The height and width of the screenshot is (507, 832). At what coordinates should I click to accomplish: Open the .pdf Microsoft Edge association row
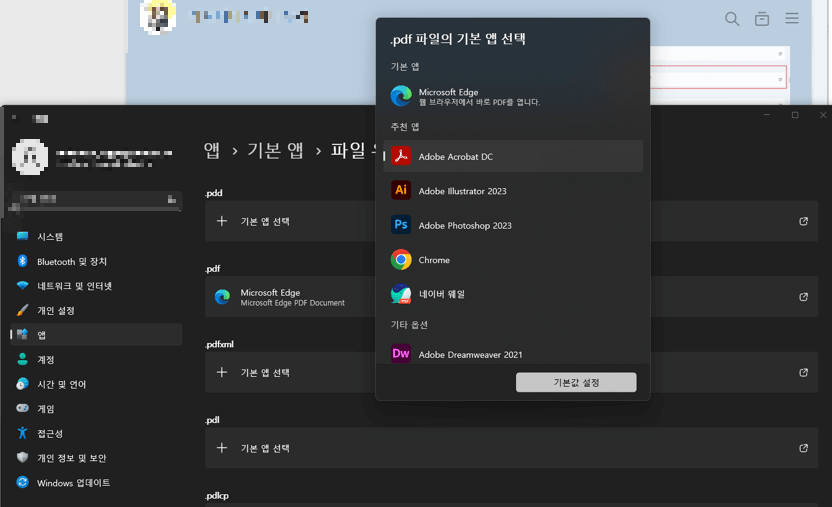coord(512,297)
